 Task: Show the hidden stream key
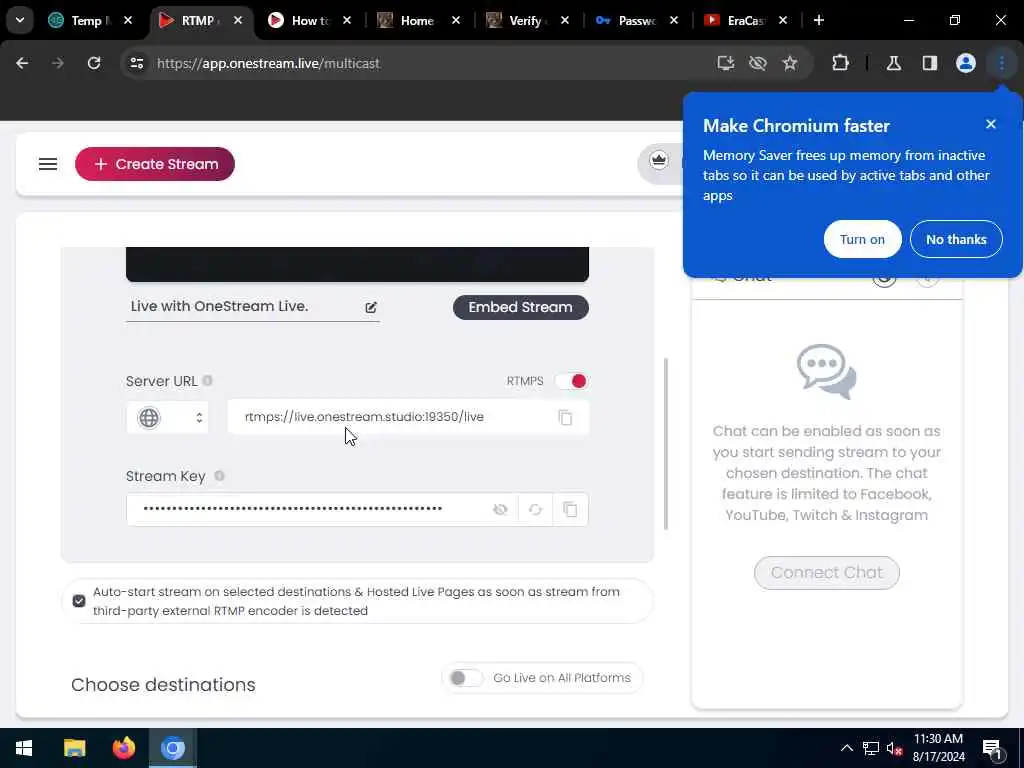(x=500, y=509)
